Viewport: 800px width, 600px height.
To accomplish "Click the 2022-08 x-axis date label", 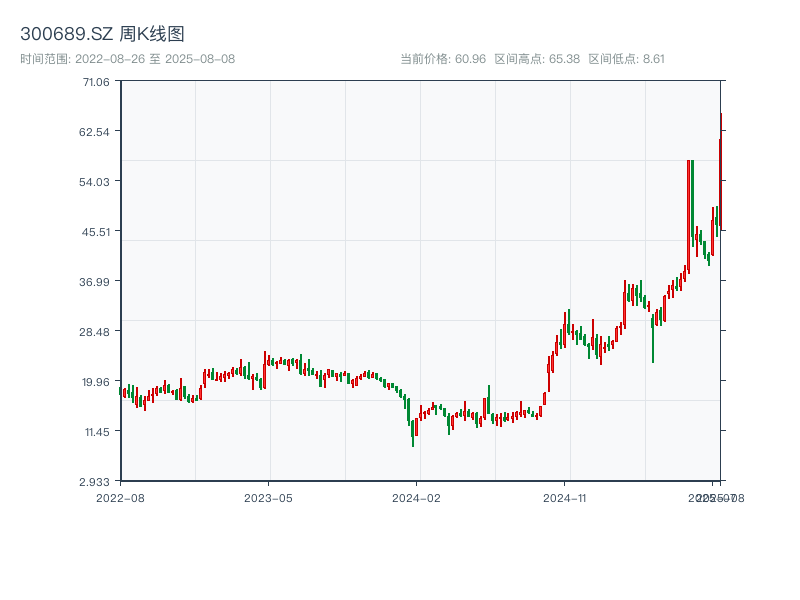I will pos(120,497).
